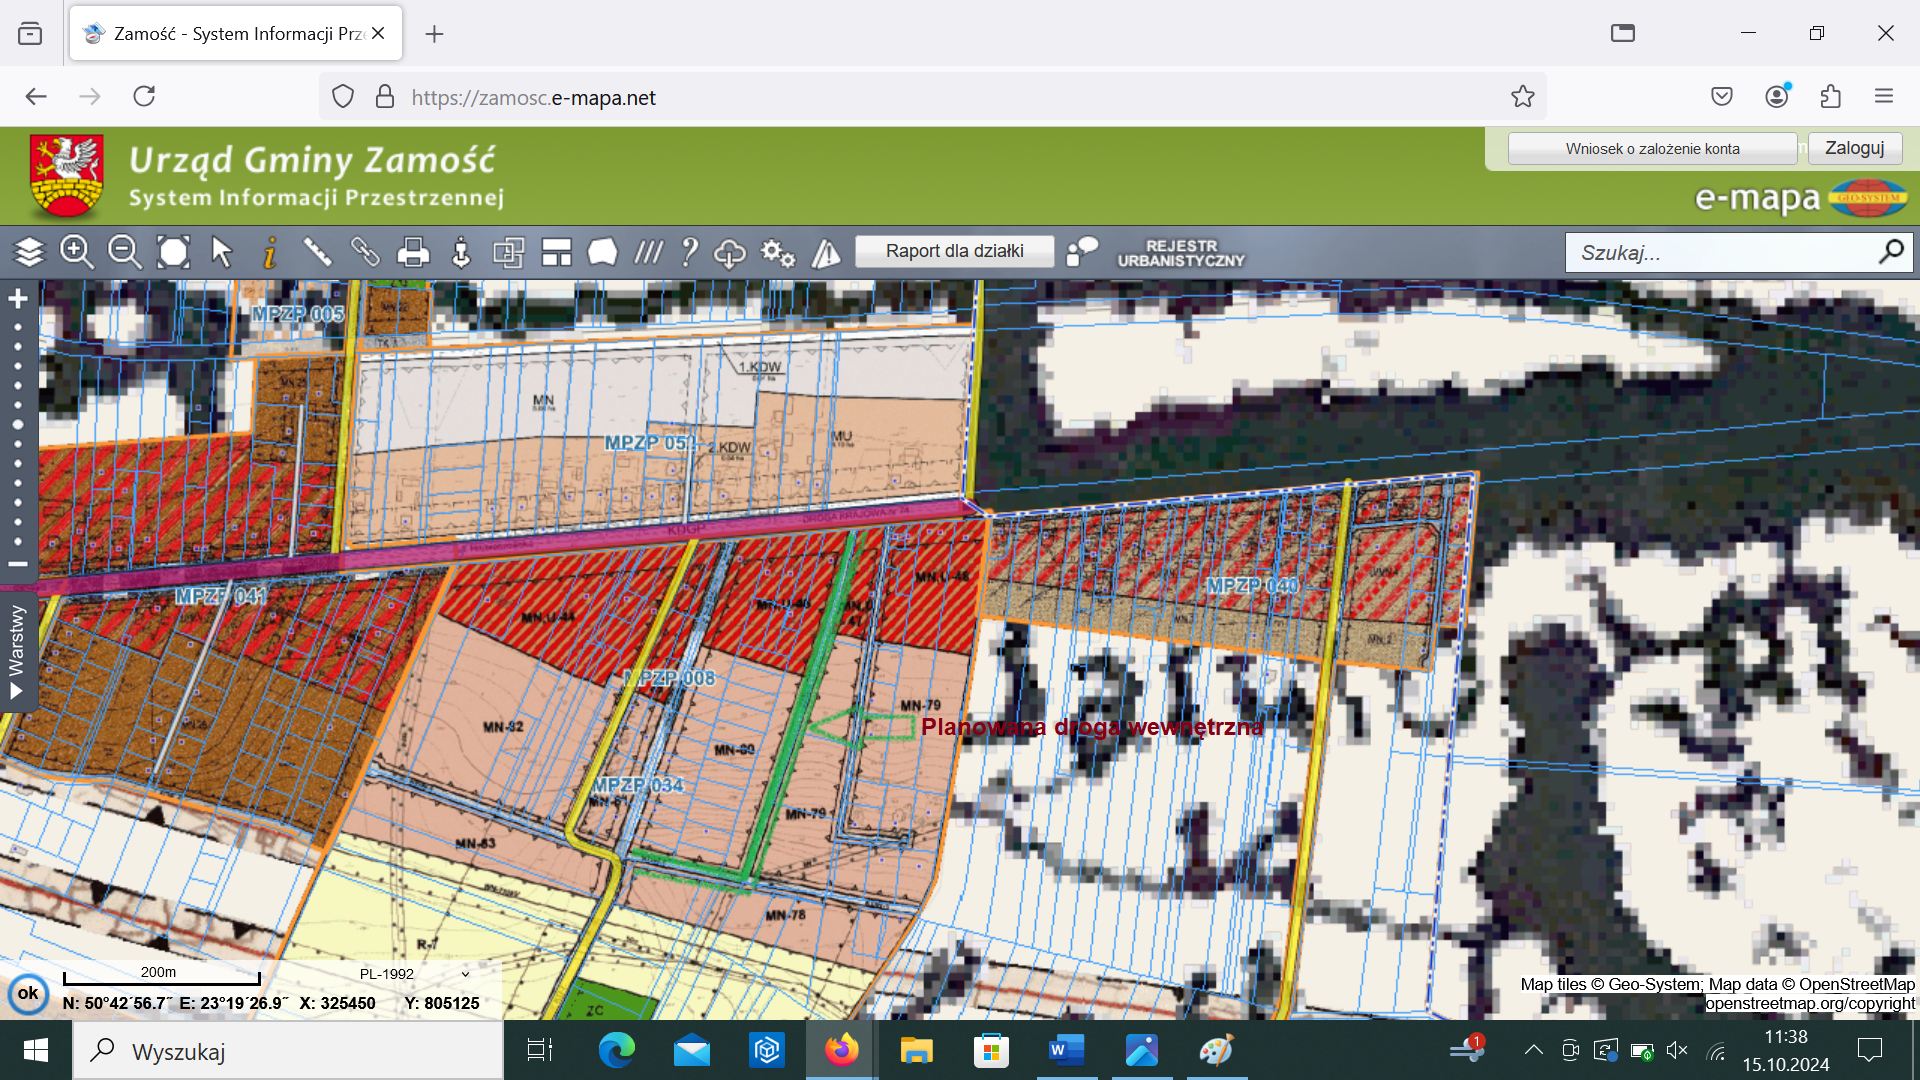Click the printer icon in toolbar
The height and width of the screenshot is (1080, 1920).
(413, 252)
